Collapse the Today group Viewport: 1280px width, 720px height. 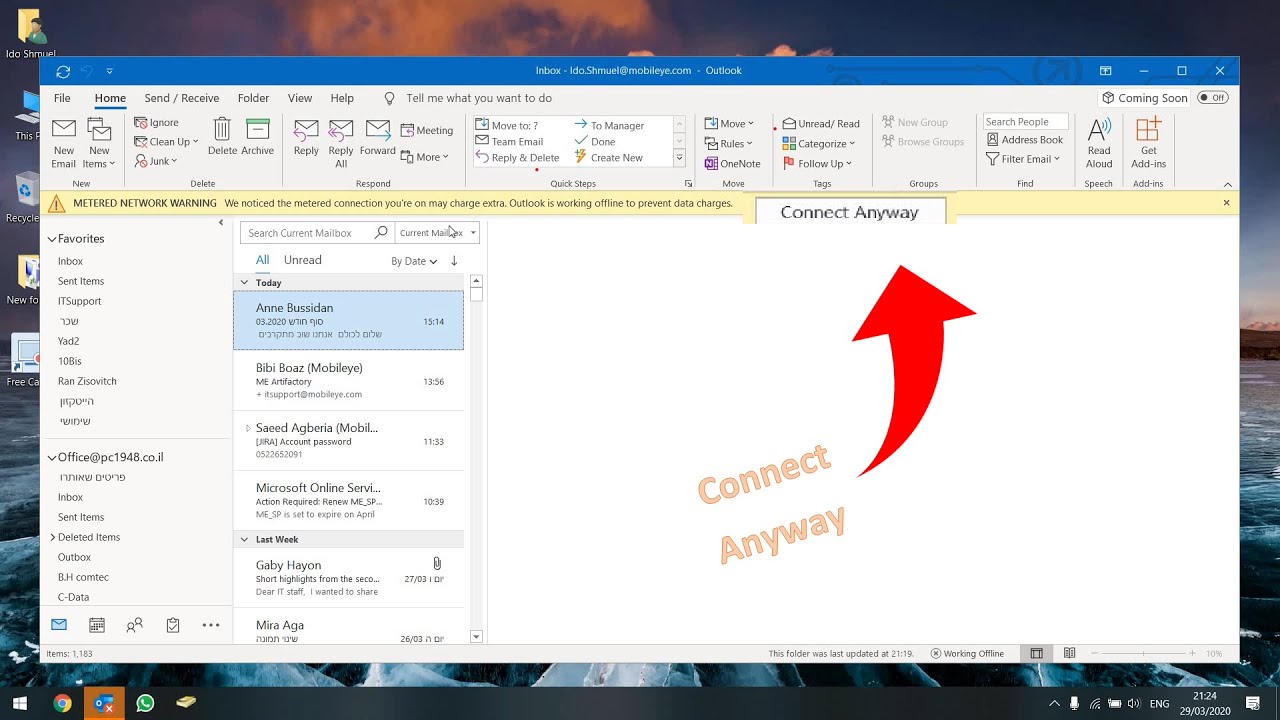coord(244,283)
